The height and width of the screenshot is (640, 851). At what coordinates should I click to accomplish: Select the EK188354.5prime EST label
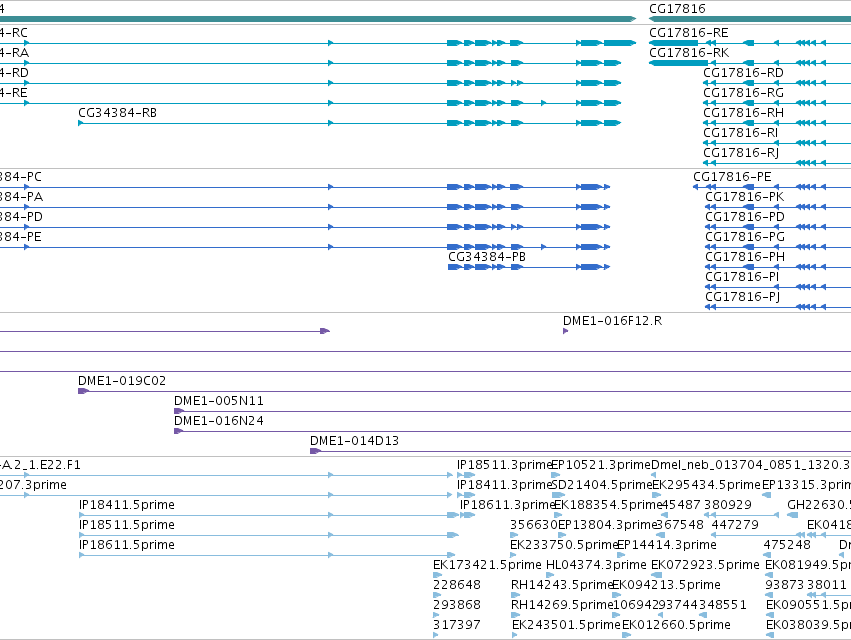(608, 505)
